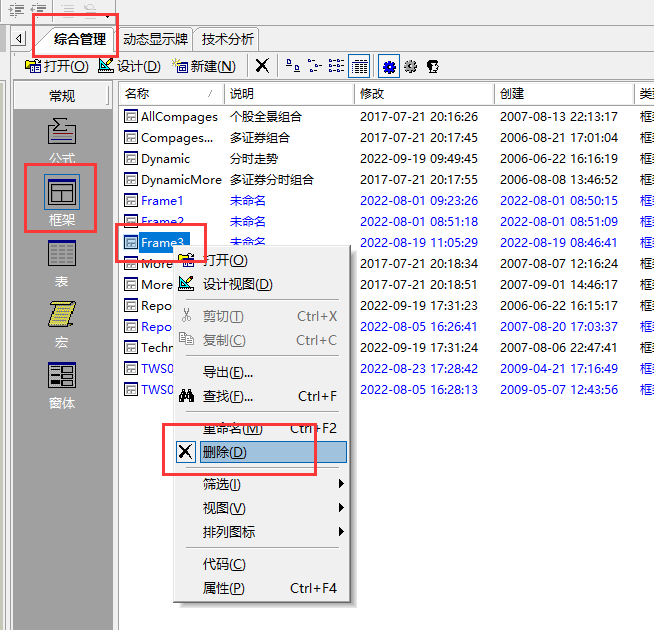Image resolution: width=654 pixels, height=630 pixels.
Task: Toggle the gray gear filter icon
Action: [410, 66]
